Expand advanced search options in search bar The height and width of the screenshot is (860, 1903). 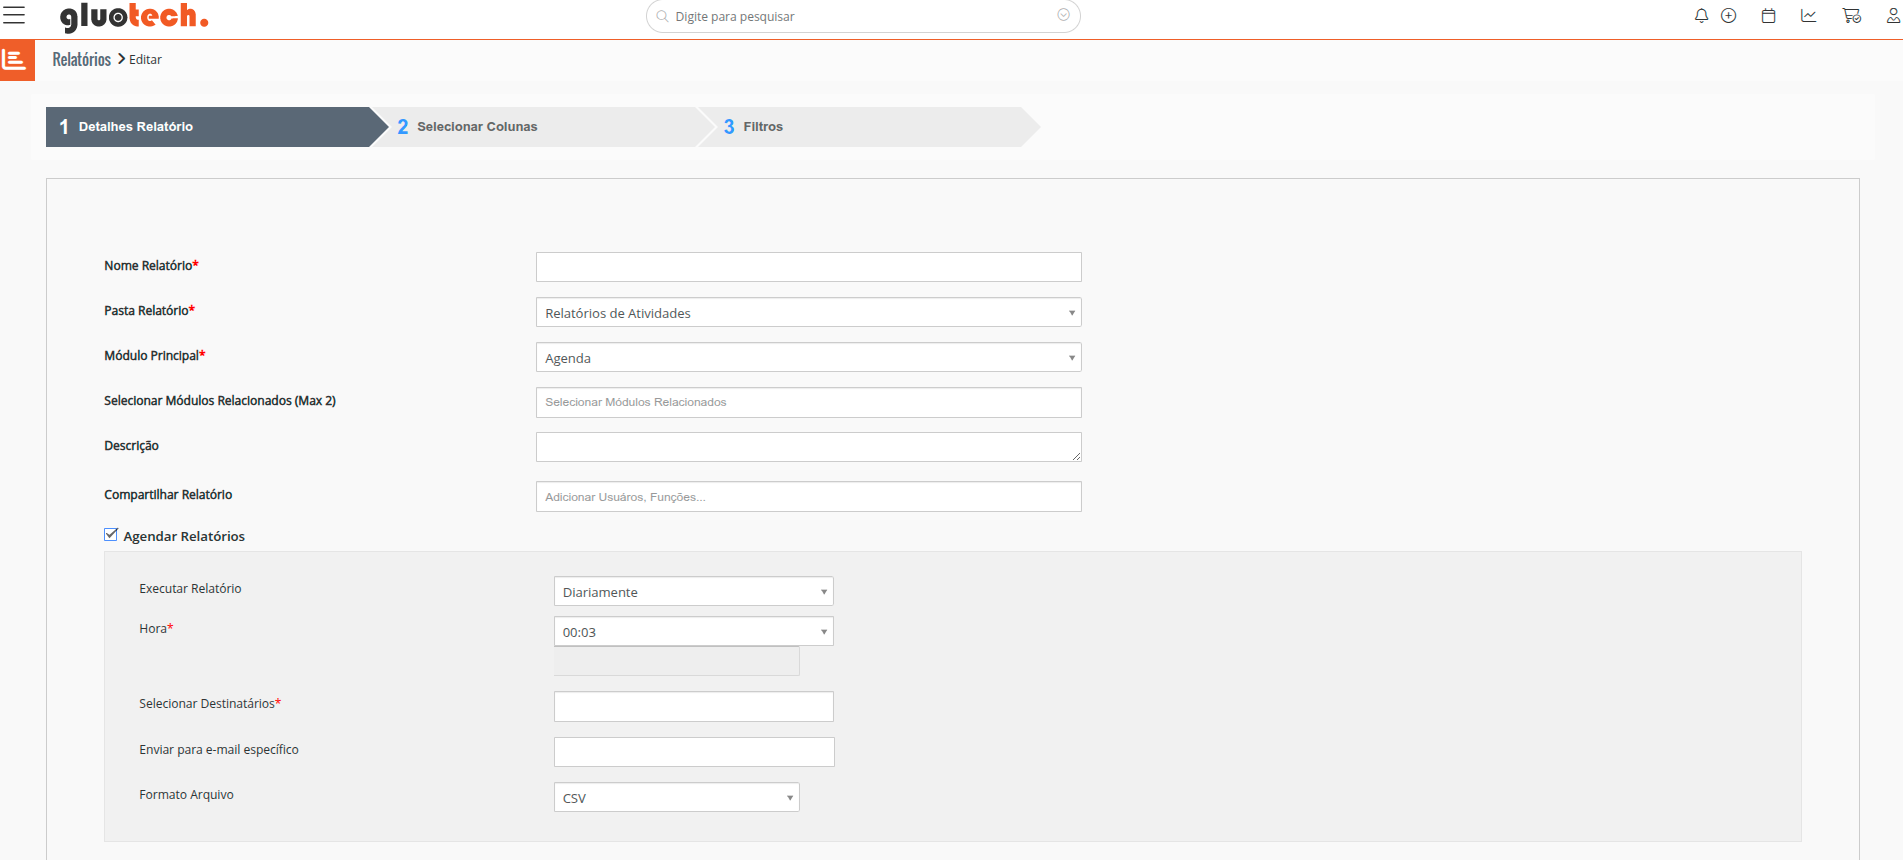point(1063,15)
